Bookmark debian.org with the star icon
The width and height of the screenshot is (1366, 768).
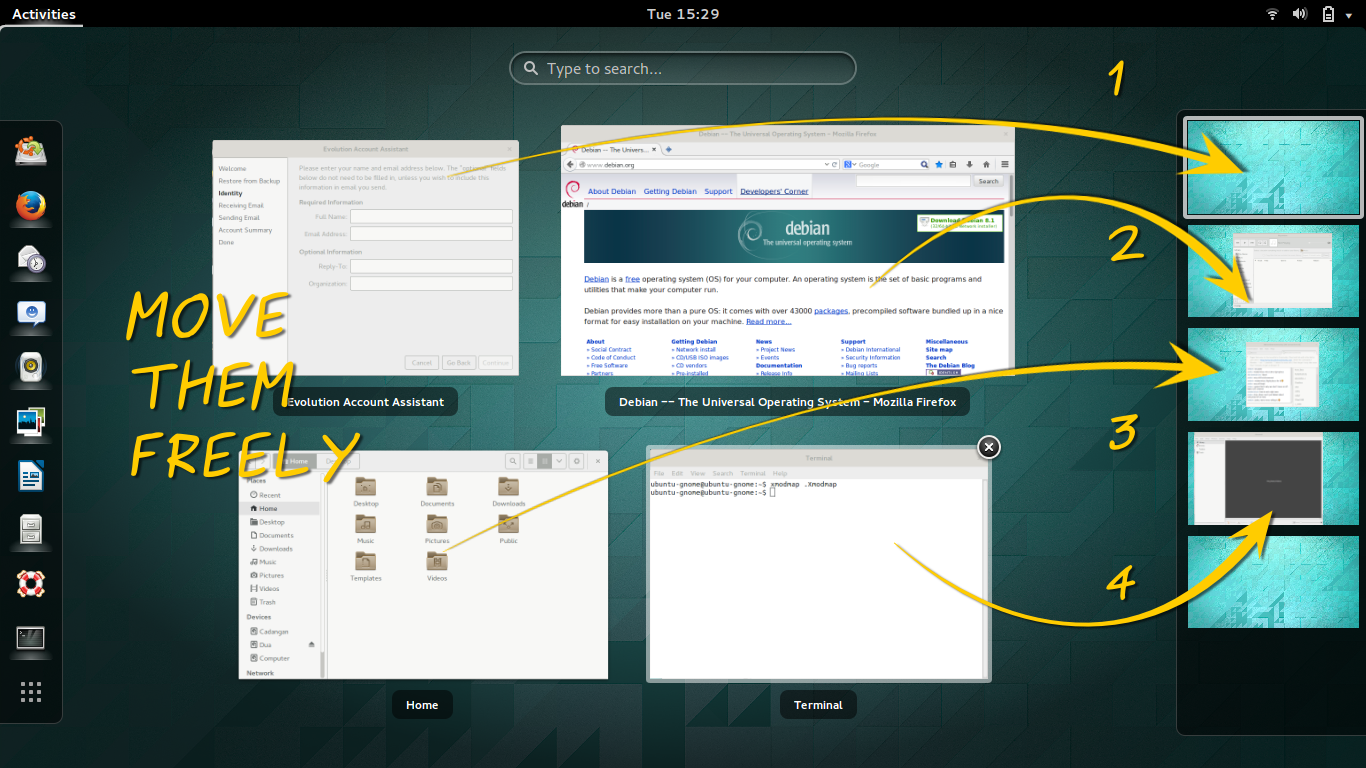coord(939,164)
